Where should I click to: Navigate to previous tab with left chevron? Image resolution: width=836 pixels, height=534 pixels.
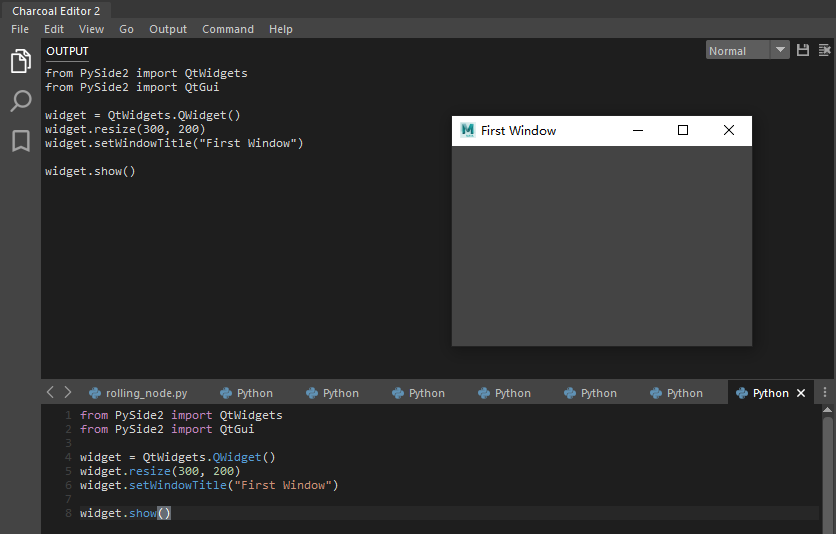[x=50, y=392]
